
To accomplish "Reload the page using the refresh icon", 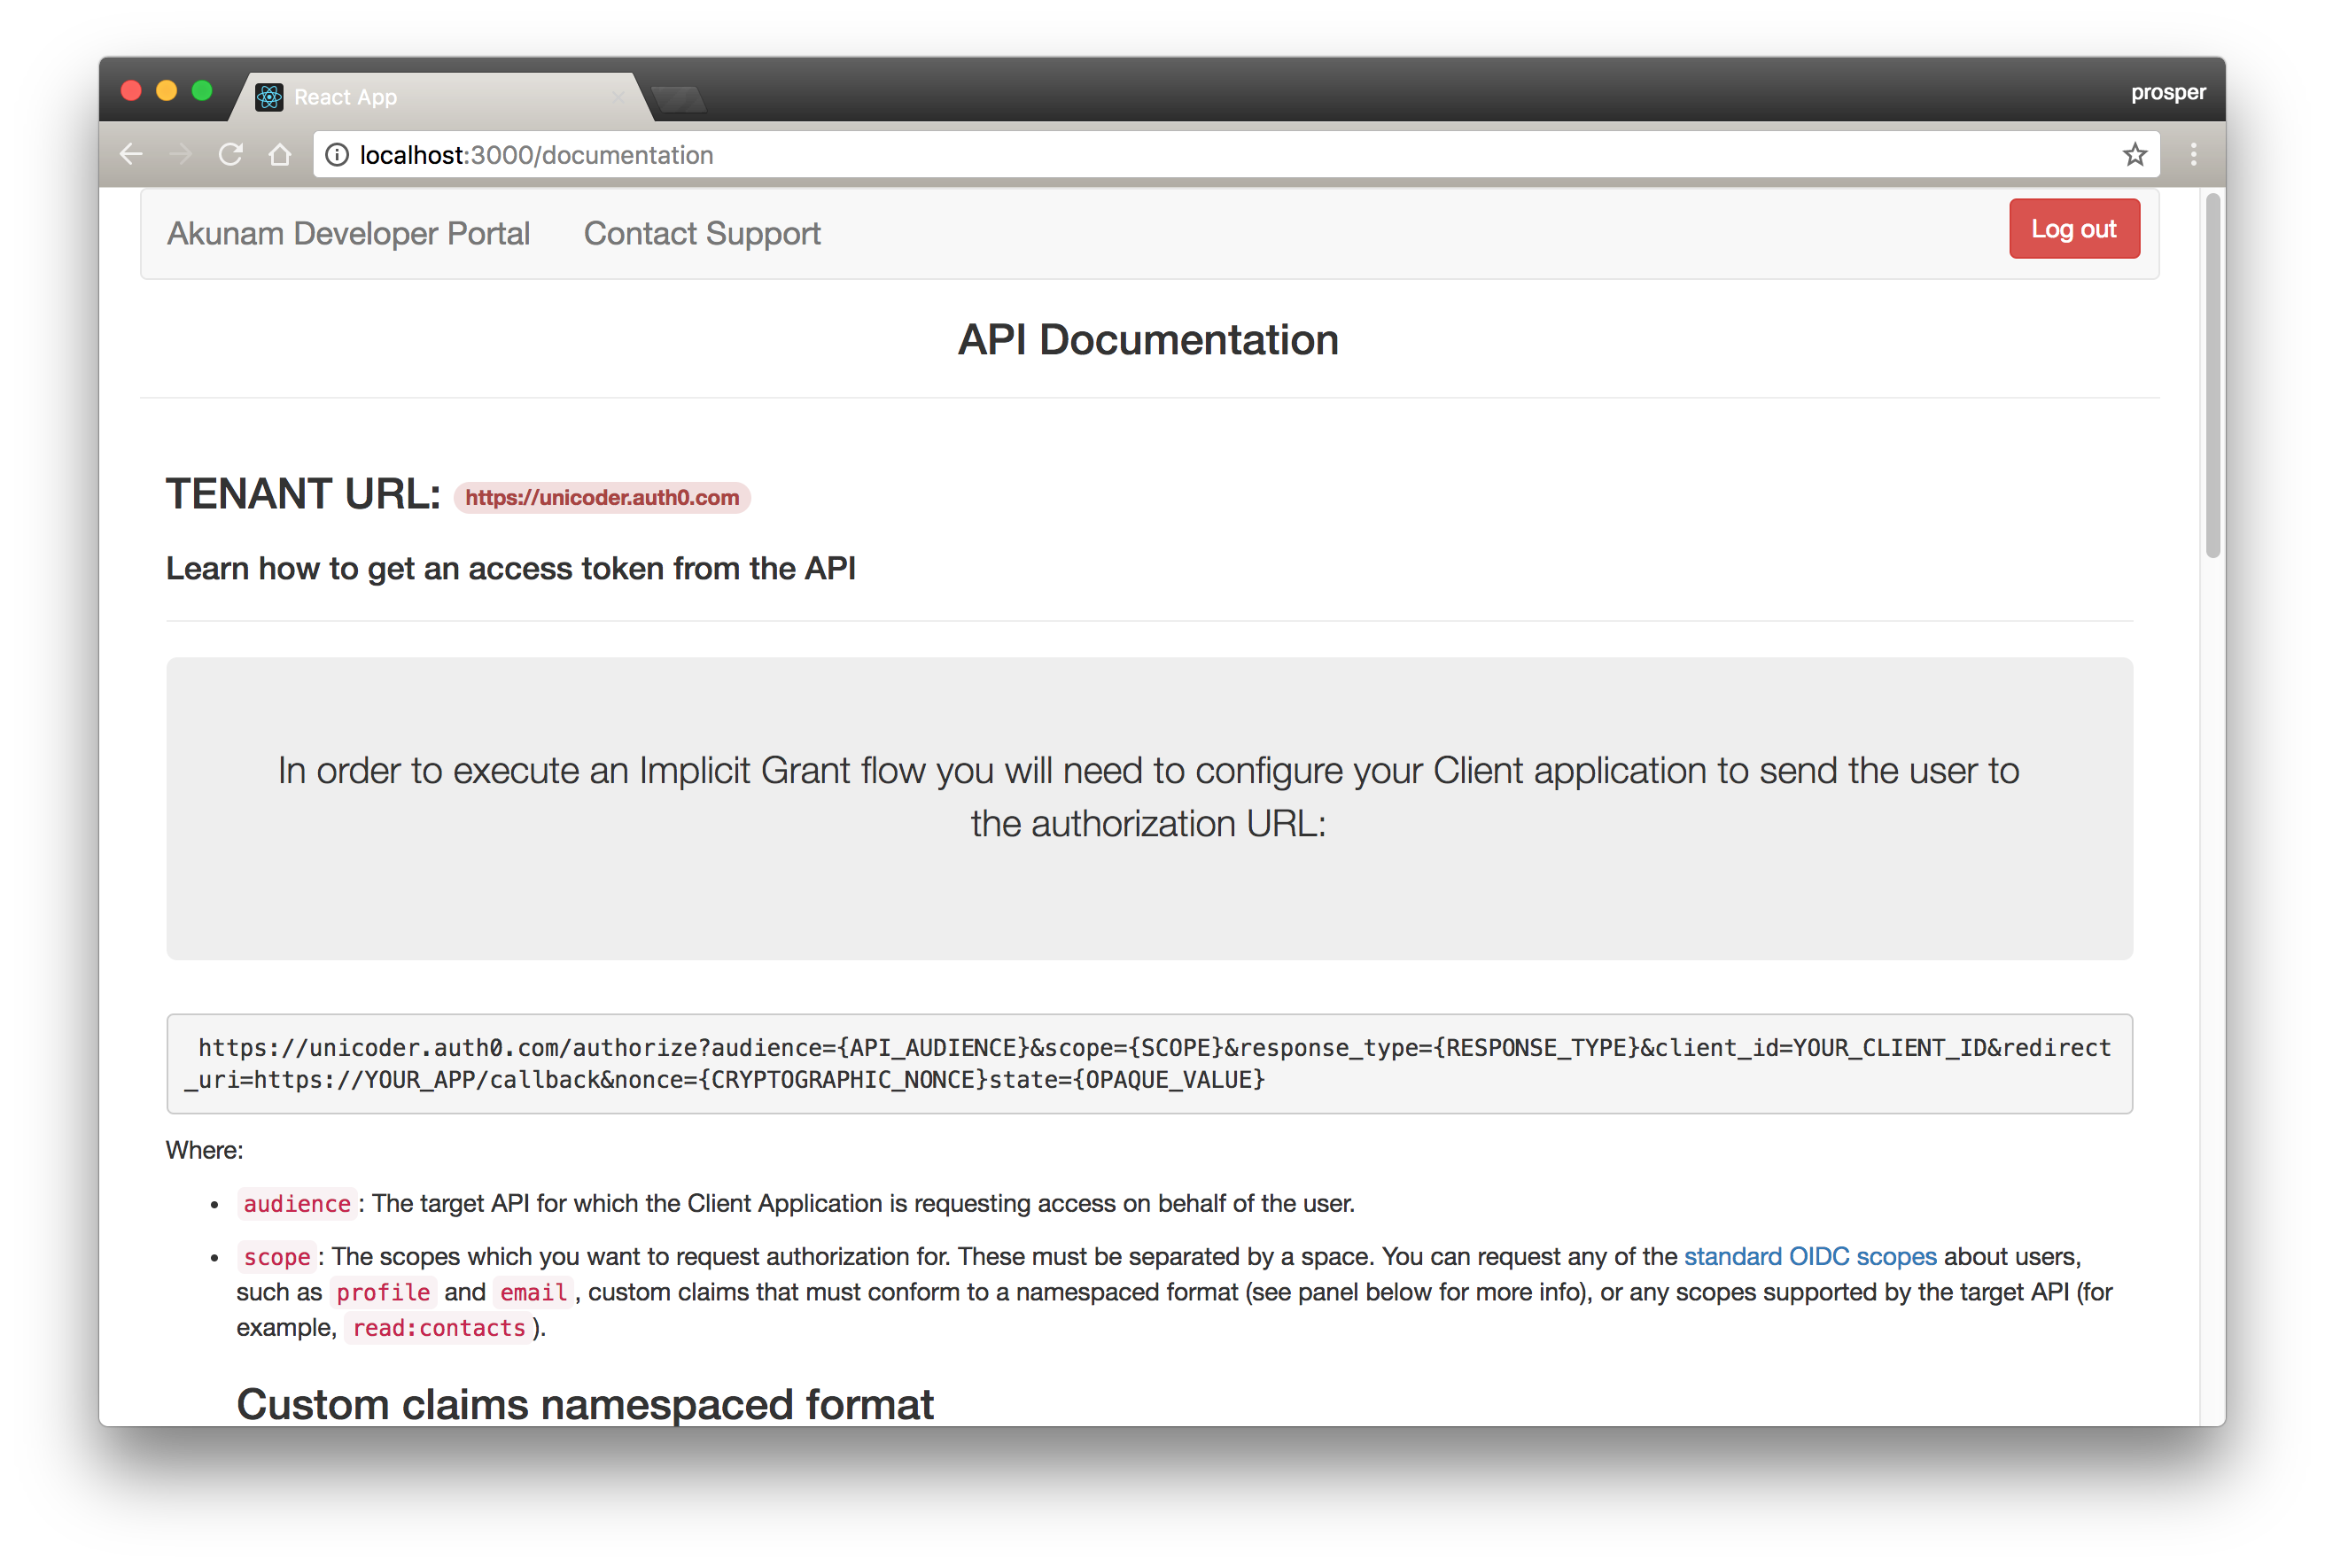I will (231, 154).
